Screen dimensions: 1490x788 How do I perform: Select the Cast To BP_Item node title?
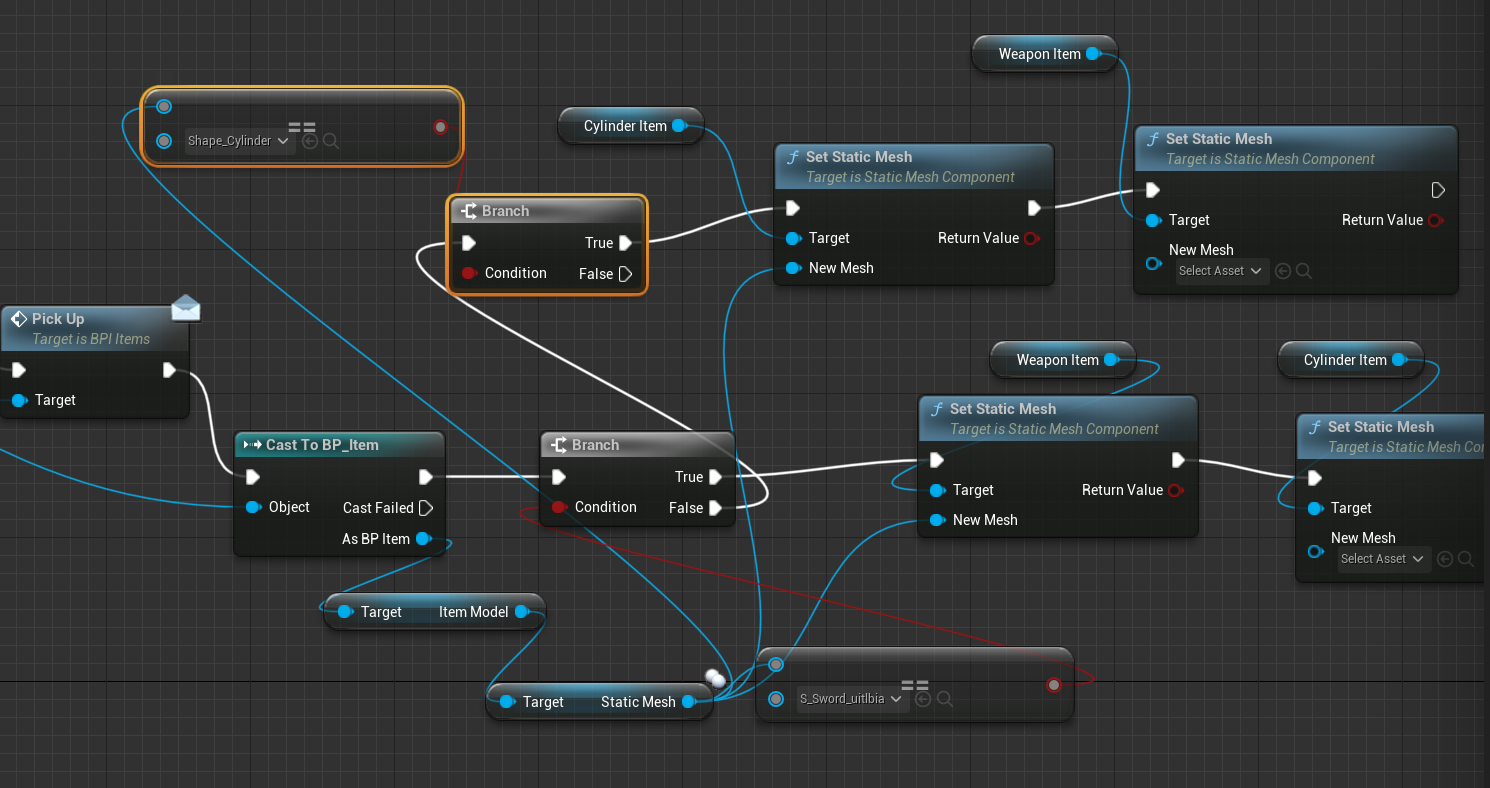coord(322,445)
